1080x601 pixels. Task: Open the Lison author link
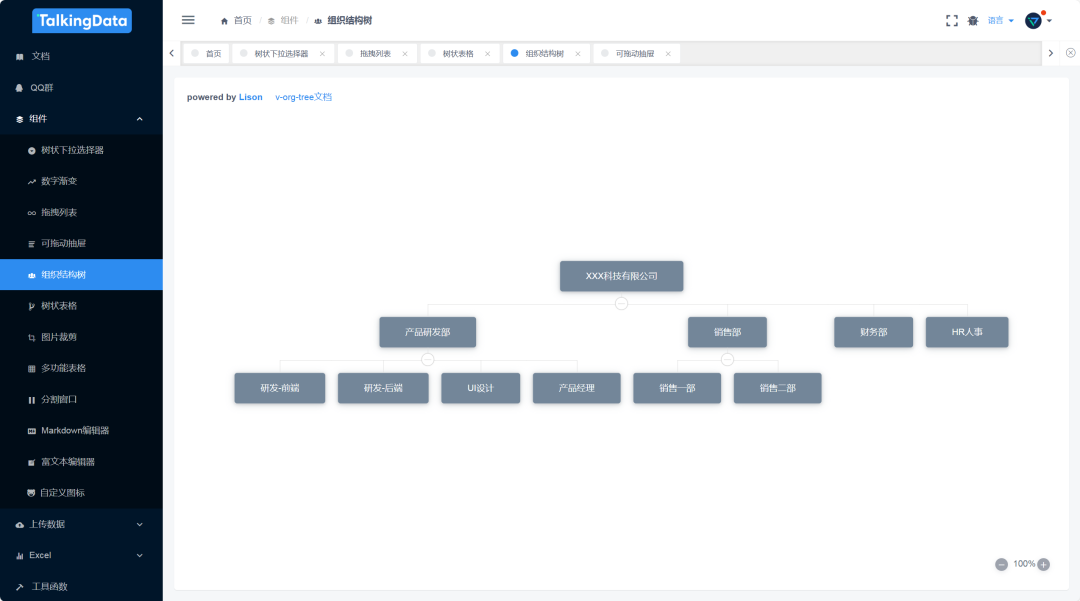(x=251, y=97)
